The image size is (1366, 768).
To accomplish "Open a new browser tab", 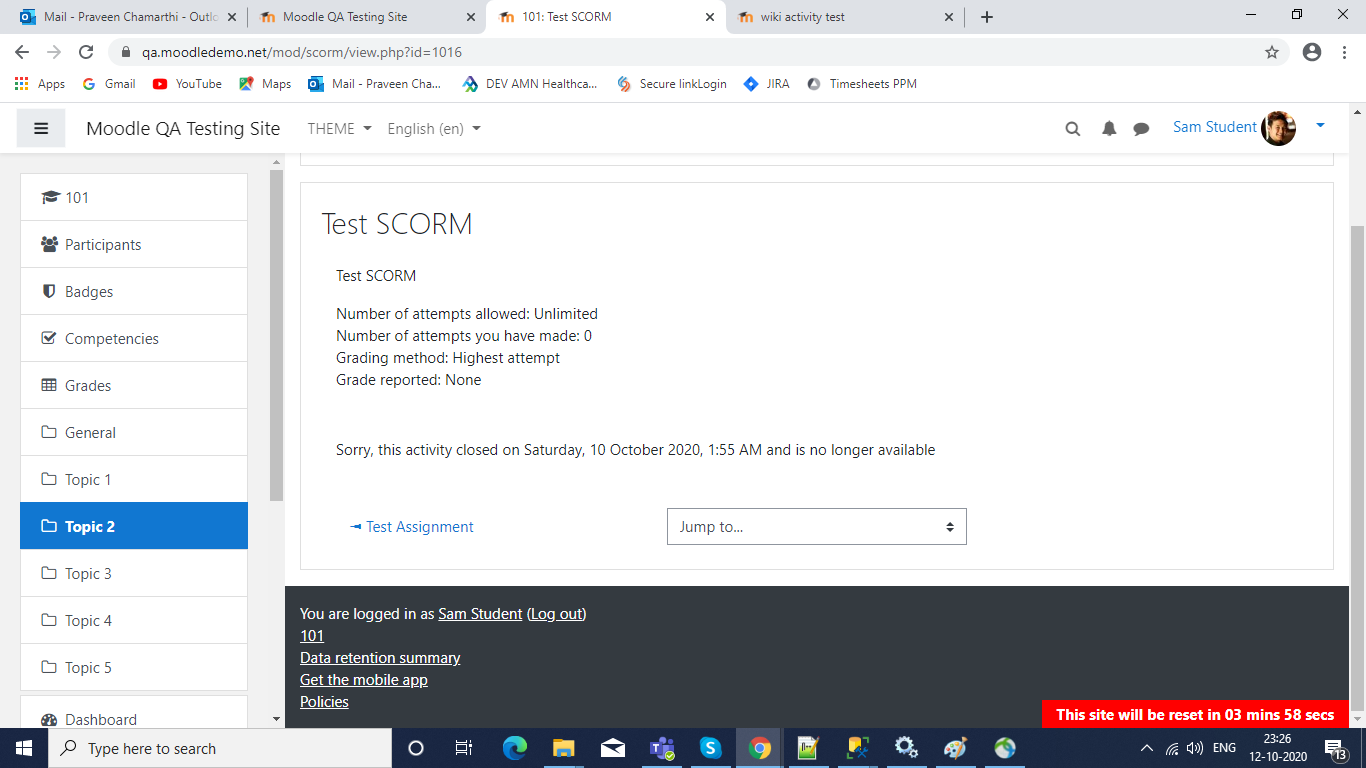I will (987, 17).
